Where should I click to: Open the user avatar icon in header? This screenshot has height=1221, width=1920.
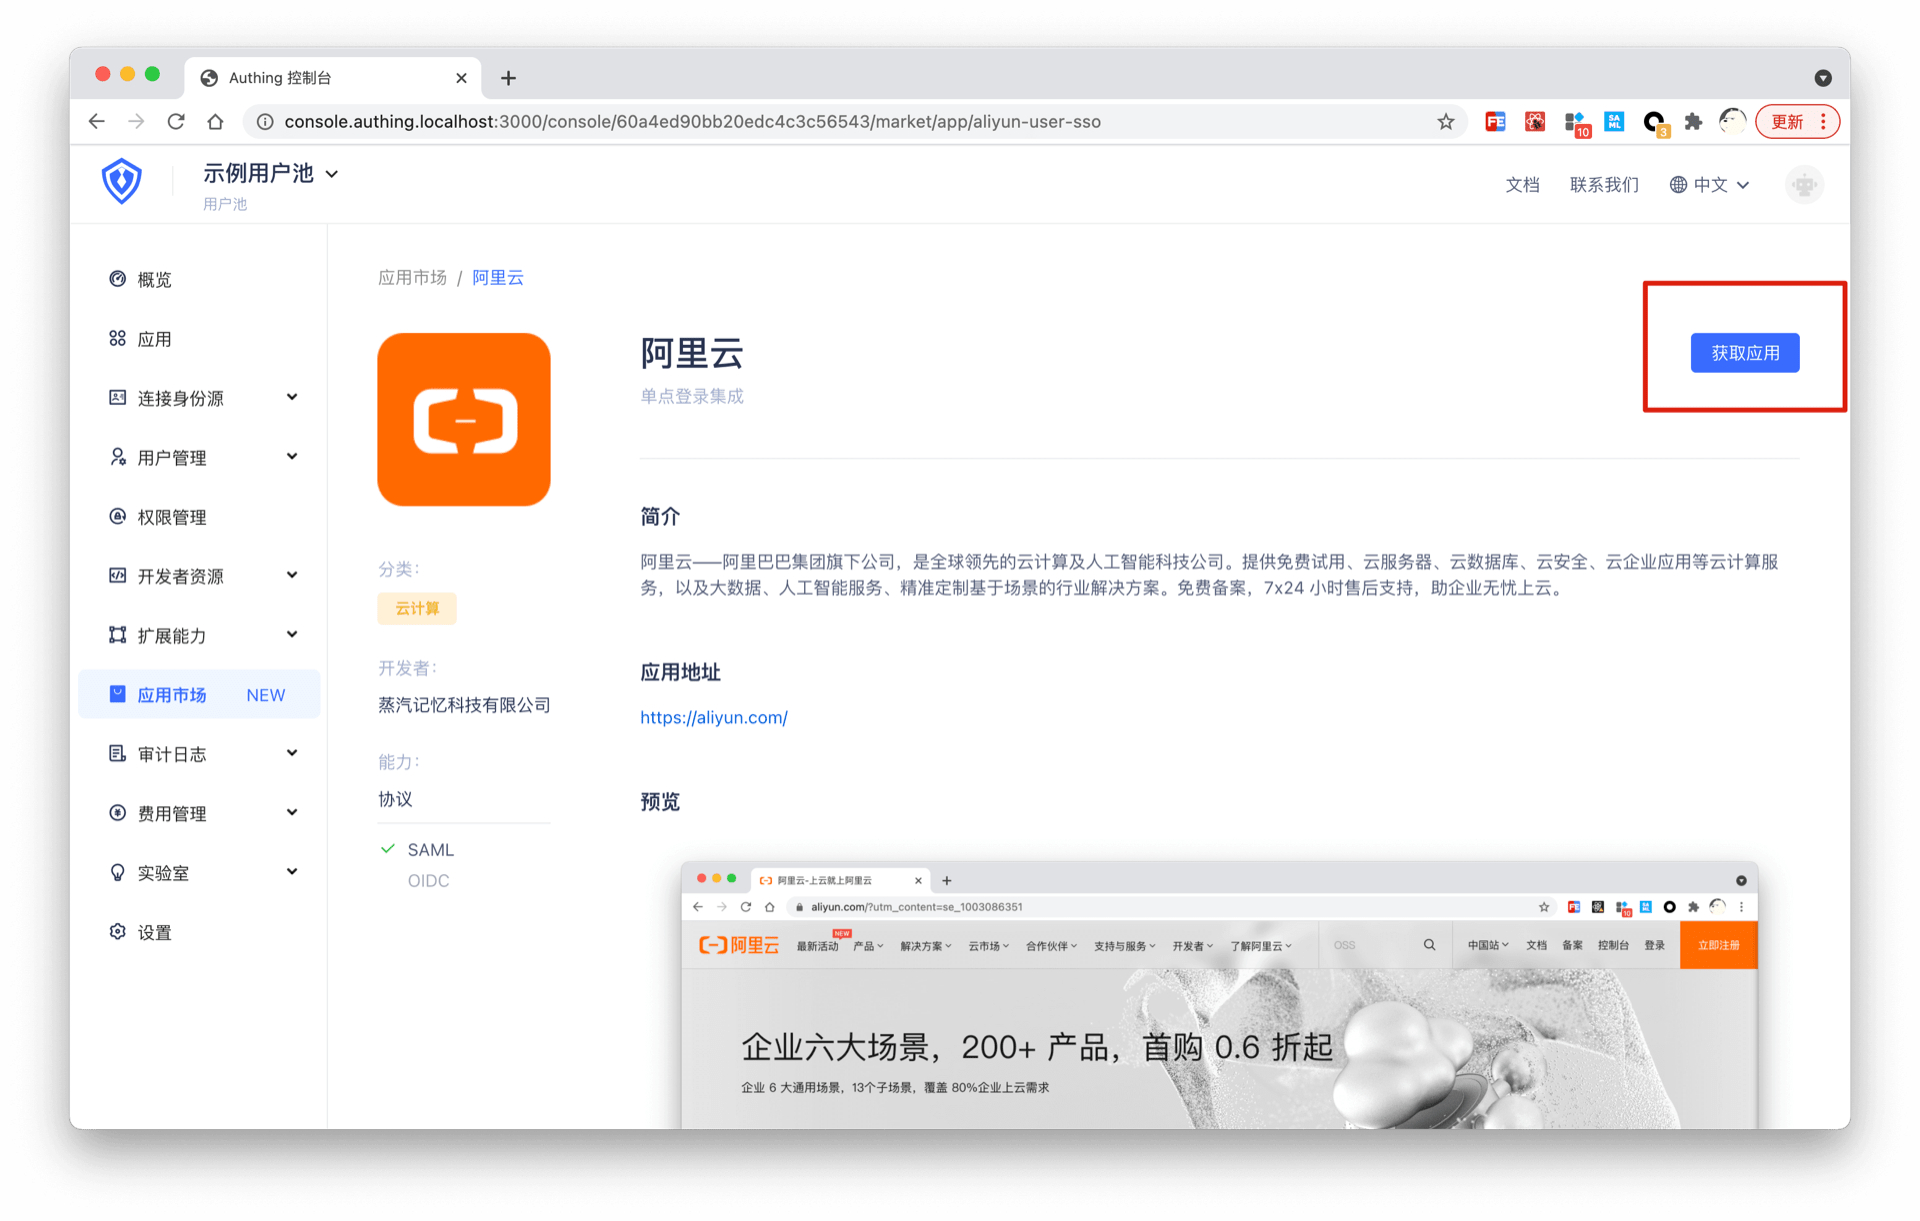(x=1803, y=185)
